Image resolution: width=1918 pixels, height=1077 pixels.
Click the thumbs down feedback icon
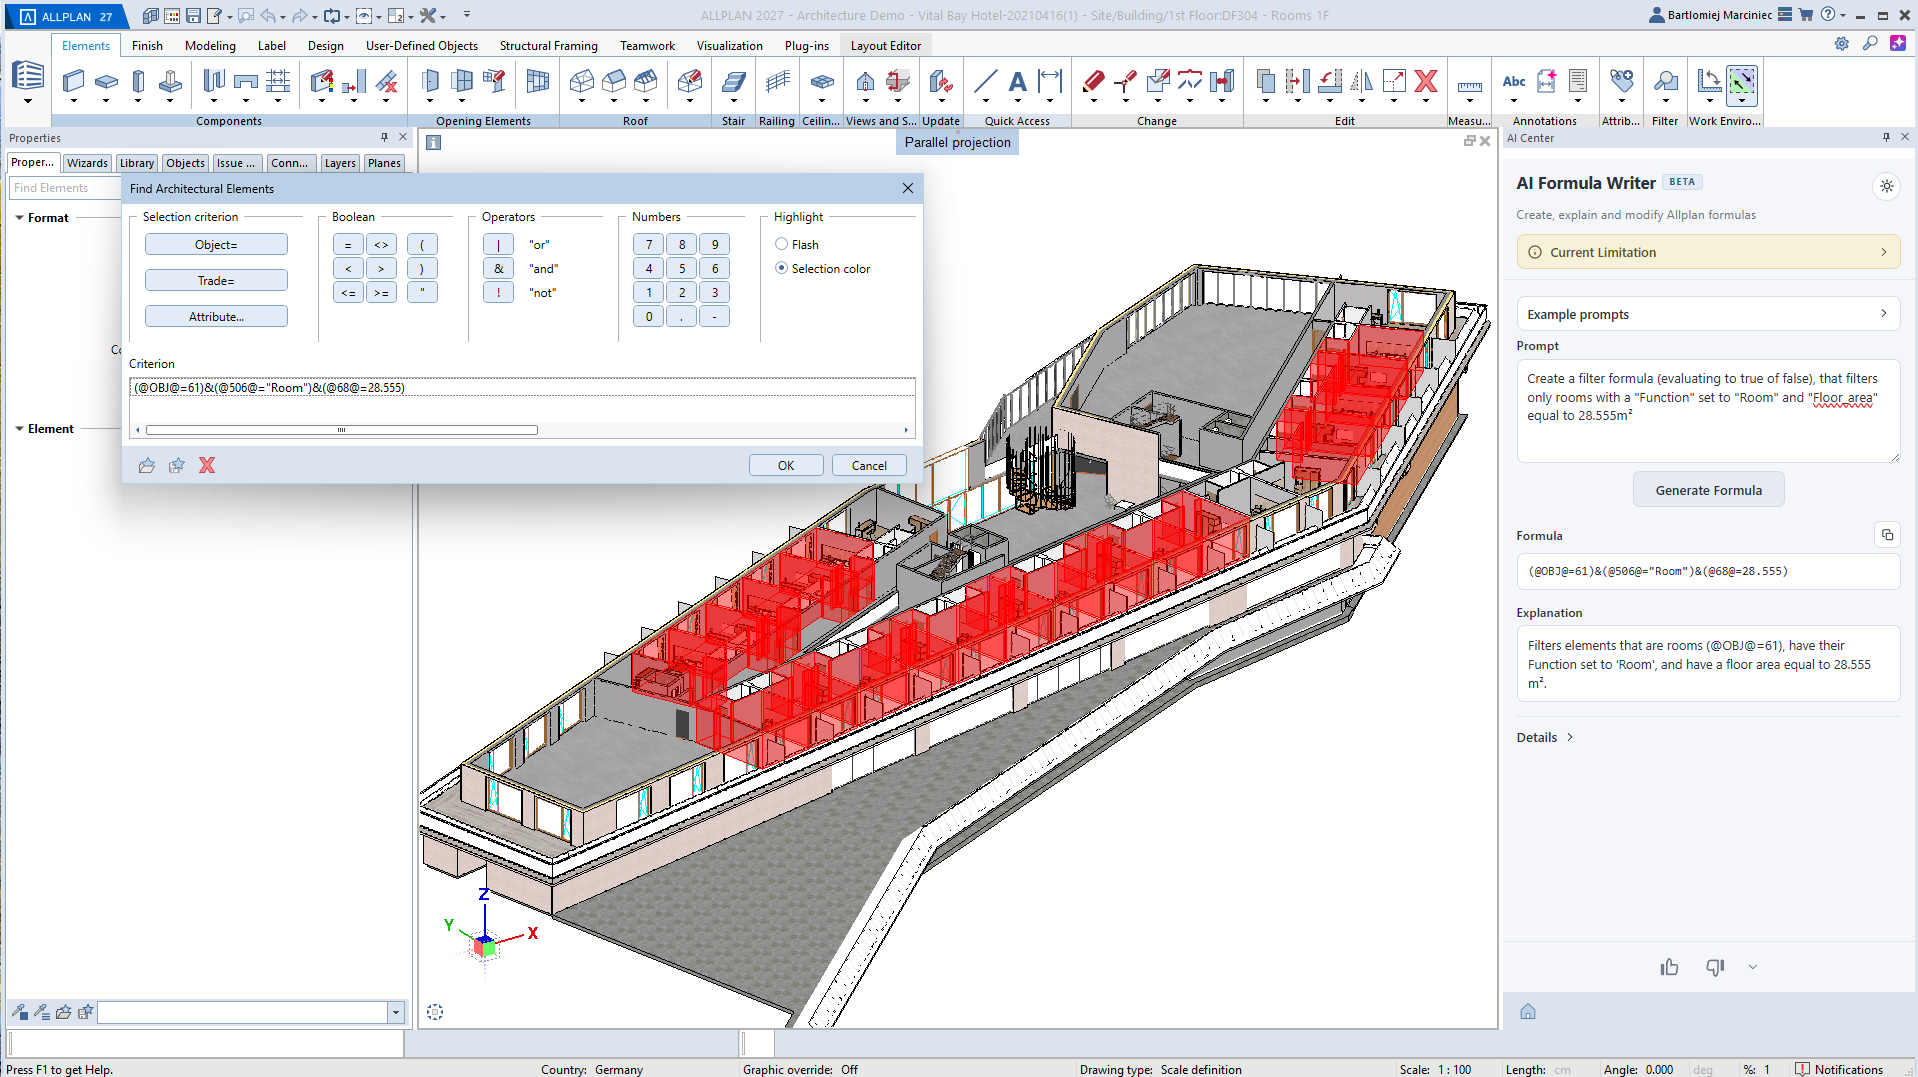coord(1715,967)
